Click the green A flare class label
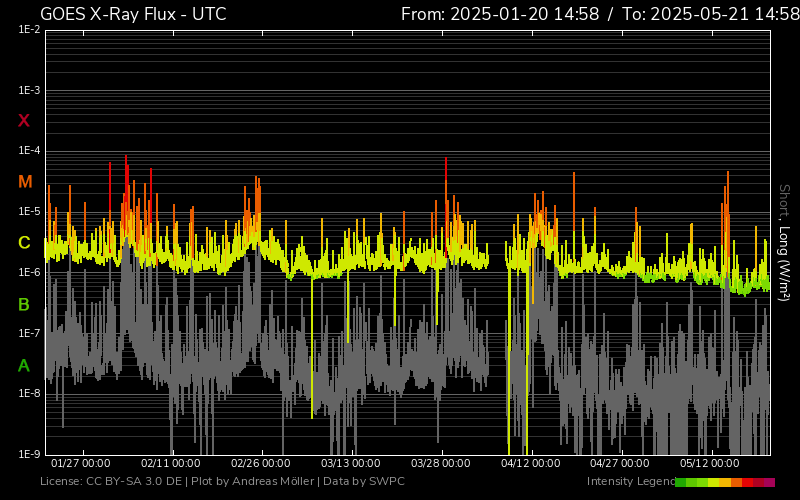This screenshot has width=800, height=500. tap(24, 366)
